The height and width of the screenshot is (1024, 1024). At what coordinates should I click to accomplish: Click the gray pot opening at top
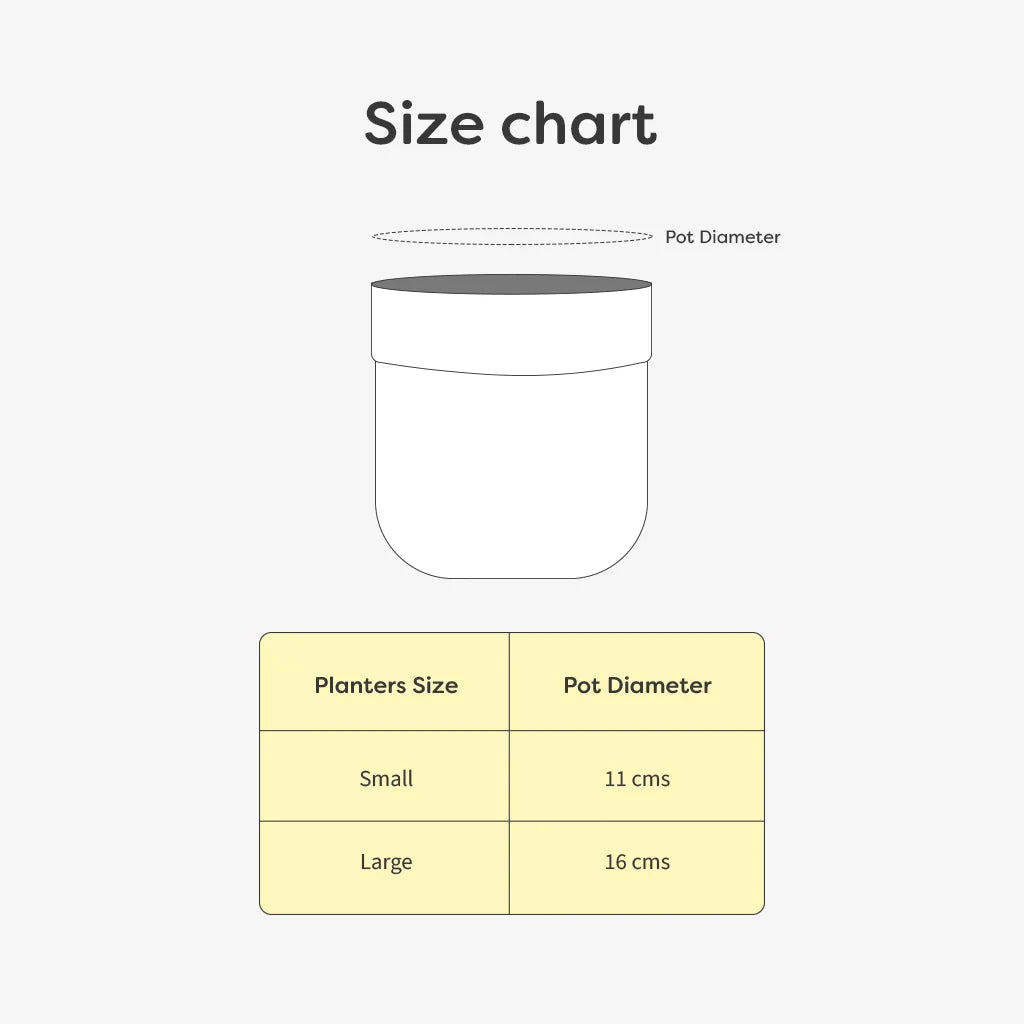[x=511, y=284]
